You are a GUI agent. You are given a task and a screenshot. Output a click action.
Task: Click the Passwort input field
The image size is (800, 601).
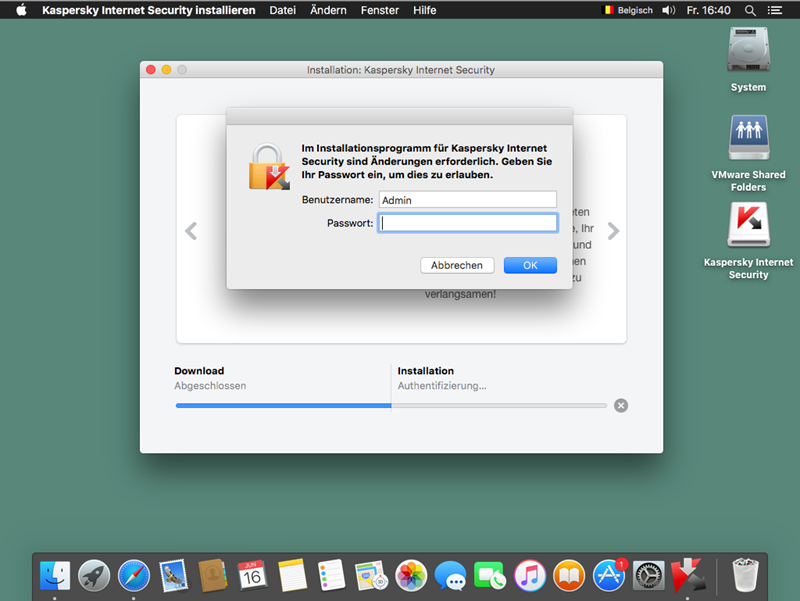pos(467,223)
